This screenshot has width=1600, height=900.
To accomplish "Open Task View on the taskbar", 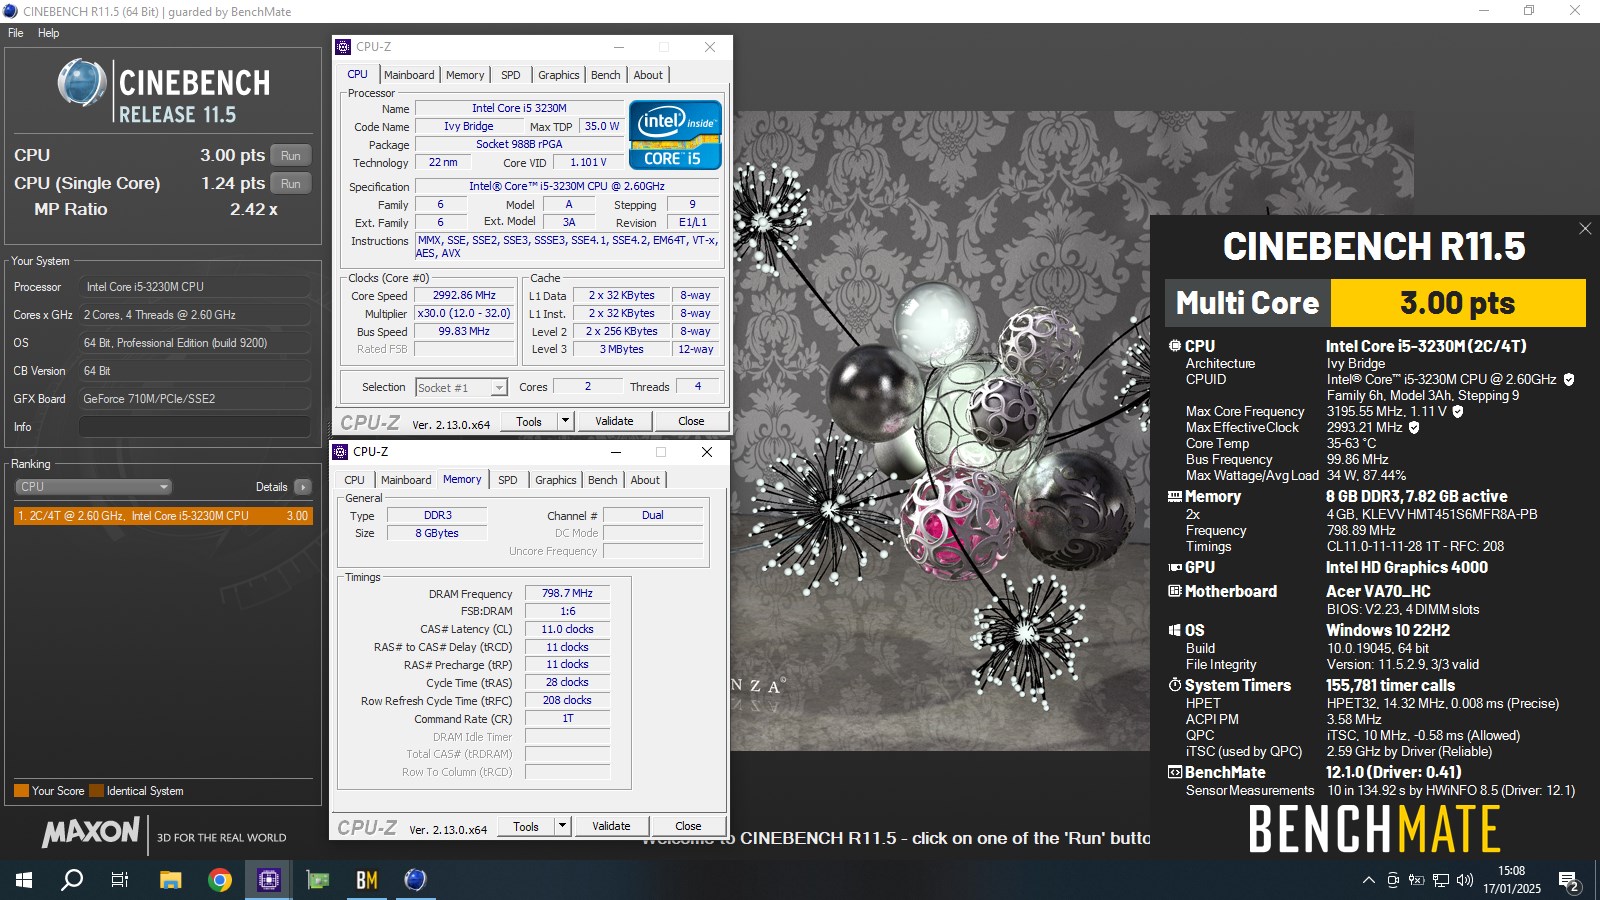I will click(x=120, y=880).
